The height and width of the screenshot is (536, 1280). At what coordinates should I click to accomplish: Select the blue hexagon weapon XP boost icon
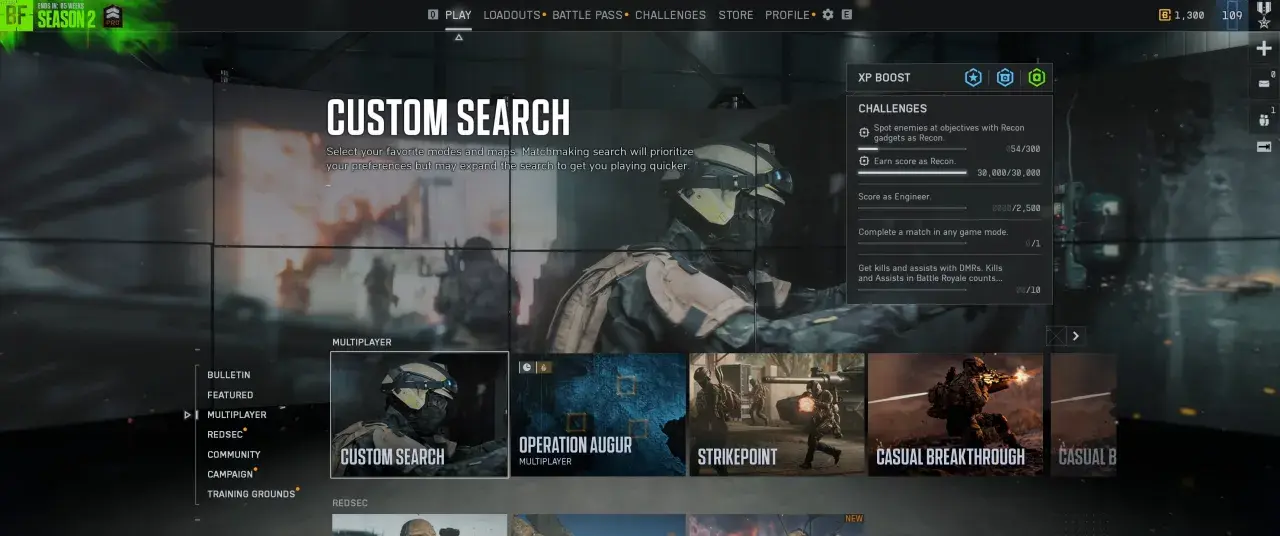(1005, 78)
